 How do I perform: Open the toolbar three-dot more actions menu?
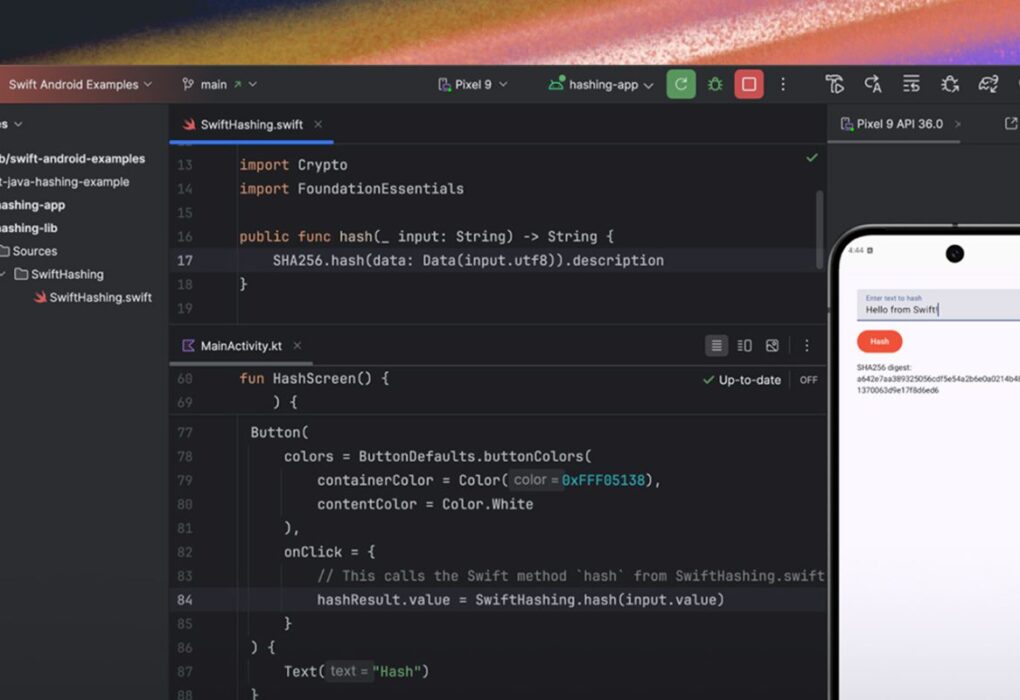(783, 85)
